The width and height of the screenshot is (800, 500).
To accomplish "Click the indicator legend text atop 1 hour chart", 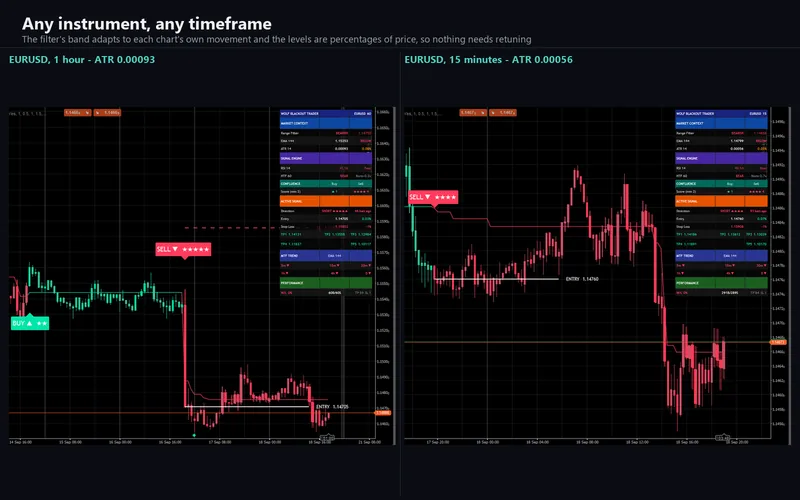I will 27,113.
